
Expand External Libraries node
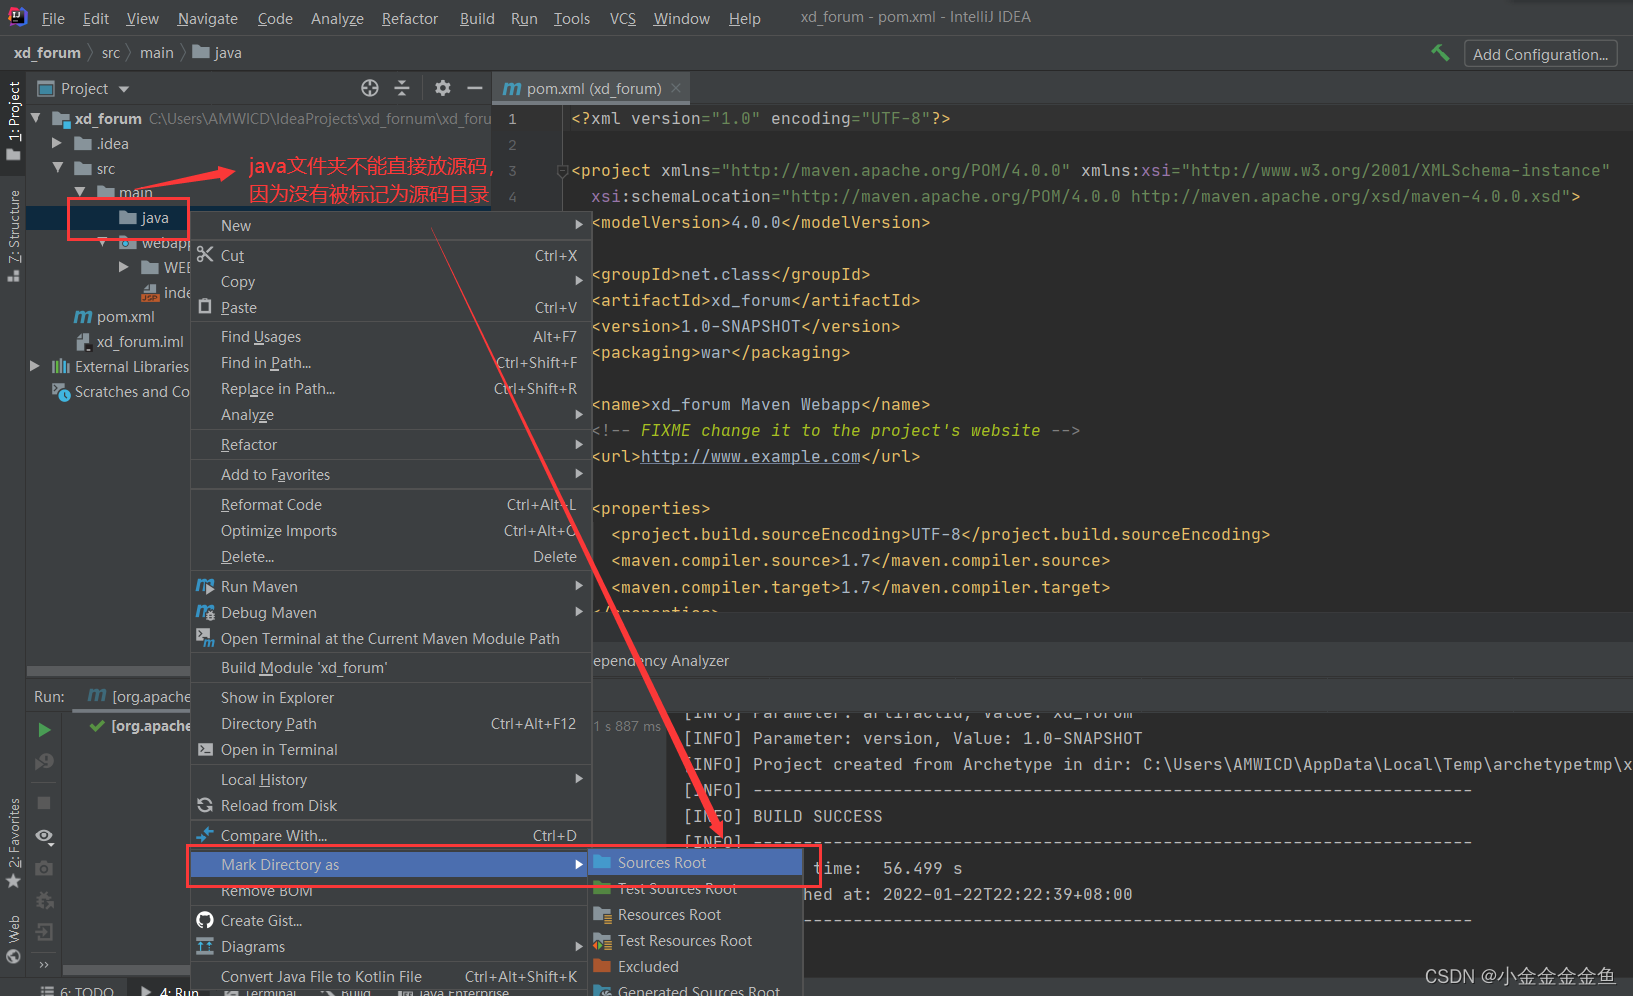pyautogui.click(x=35, y=366)
